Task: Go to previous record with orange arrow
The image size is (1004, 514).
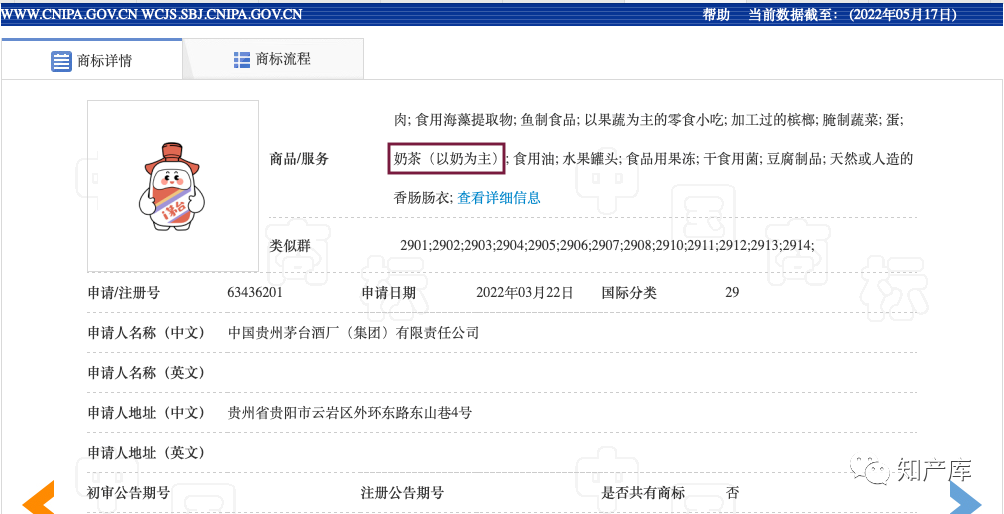Action: click(38, 499)
